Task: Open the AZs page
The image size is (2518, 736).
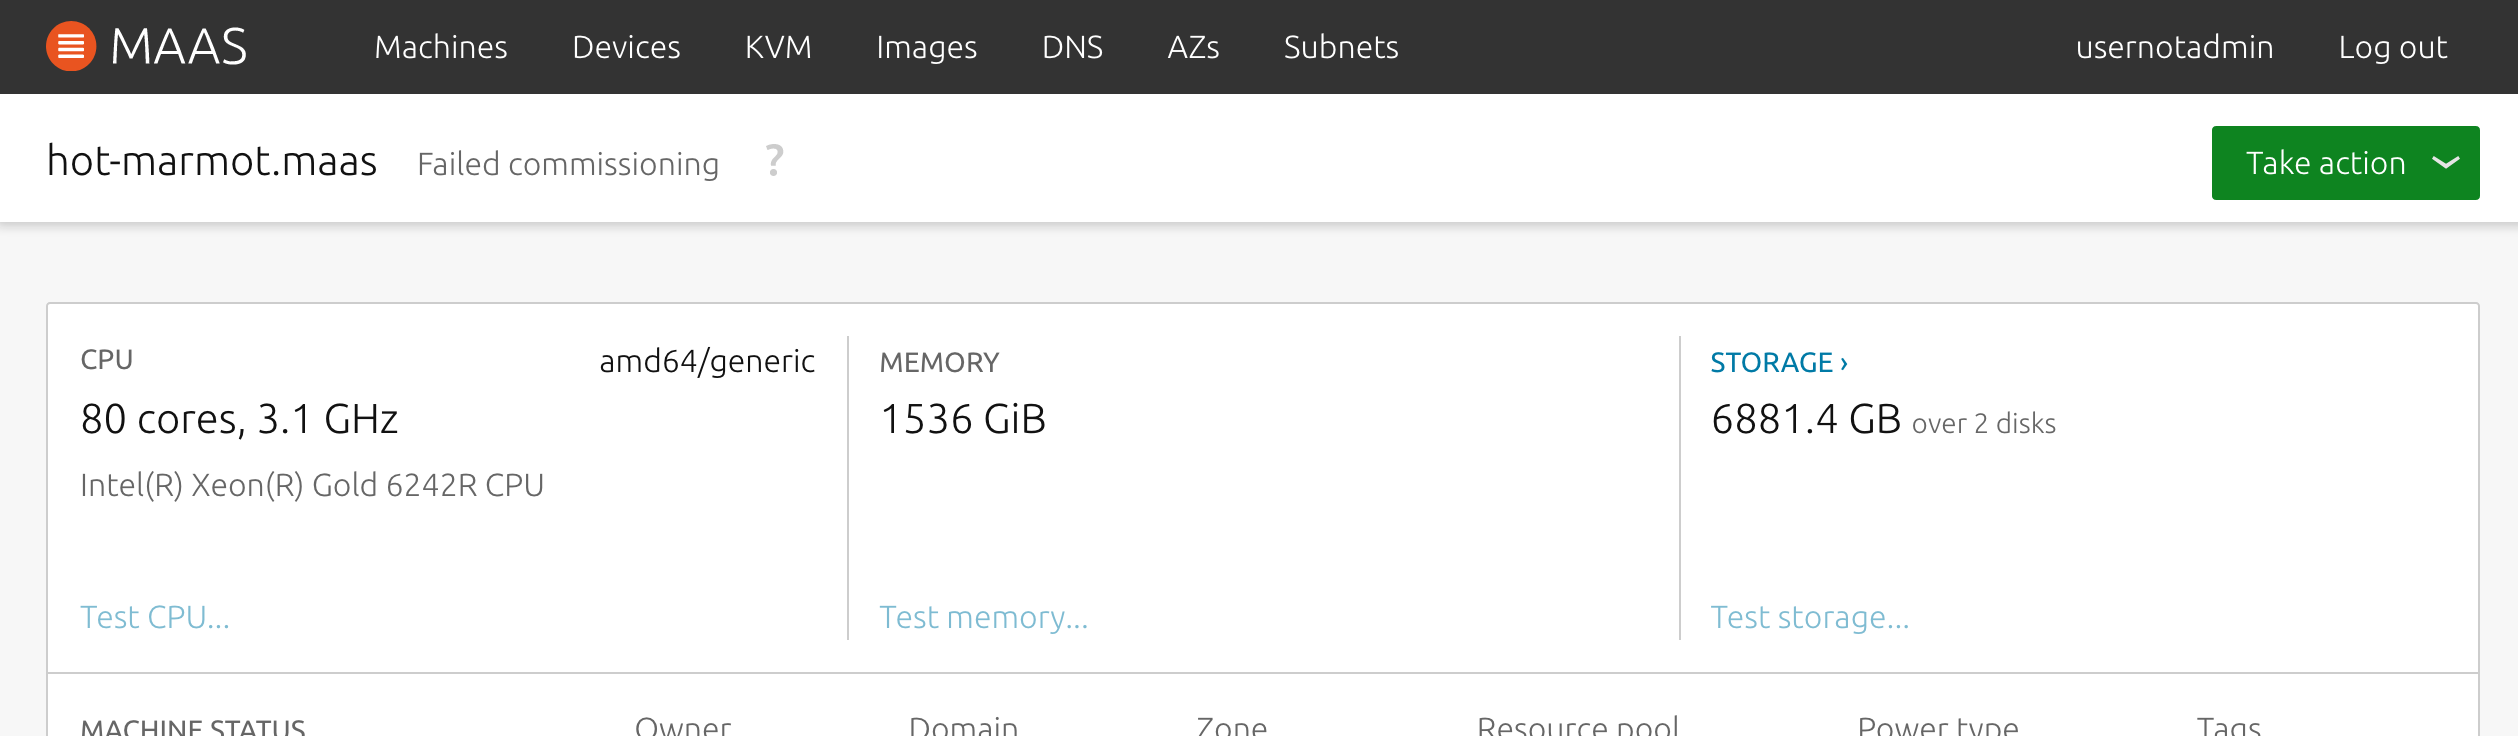Action: 1193,47
